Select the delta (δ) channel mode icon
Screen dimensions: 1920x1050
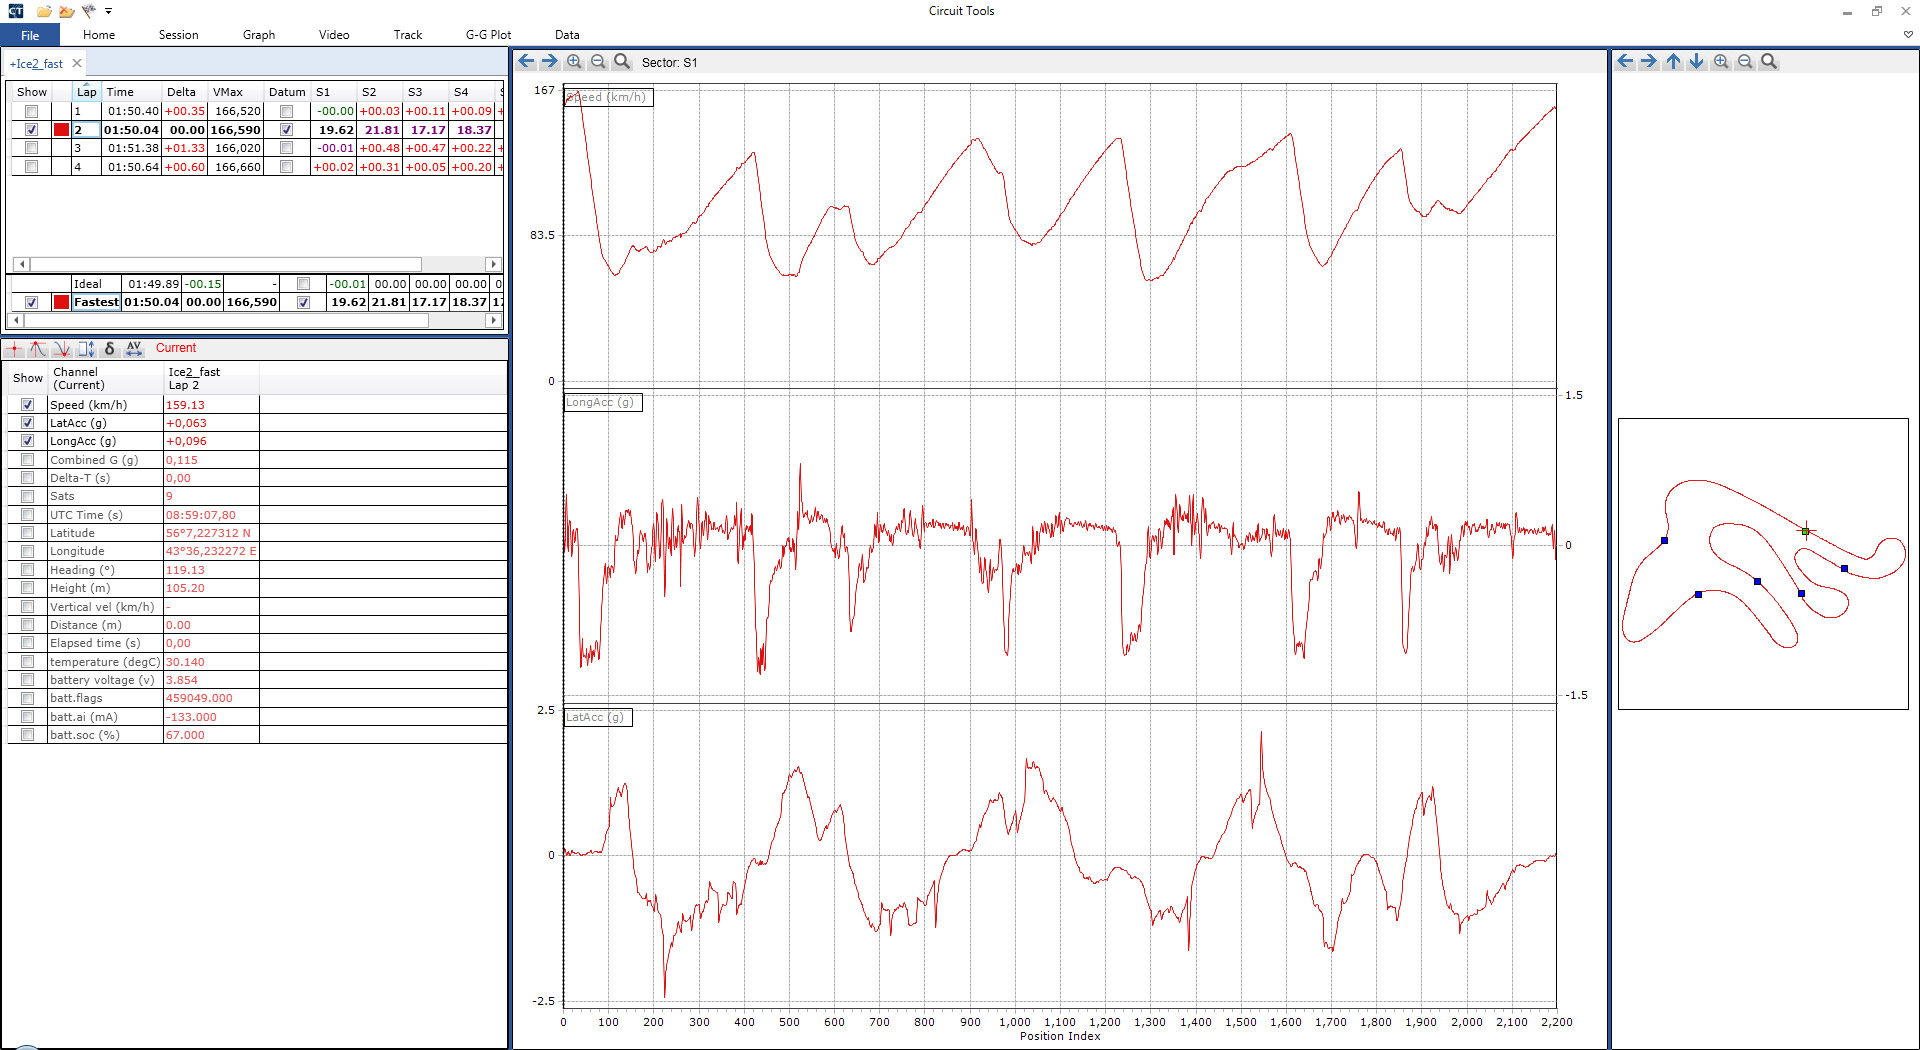tap(109, 348)
